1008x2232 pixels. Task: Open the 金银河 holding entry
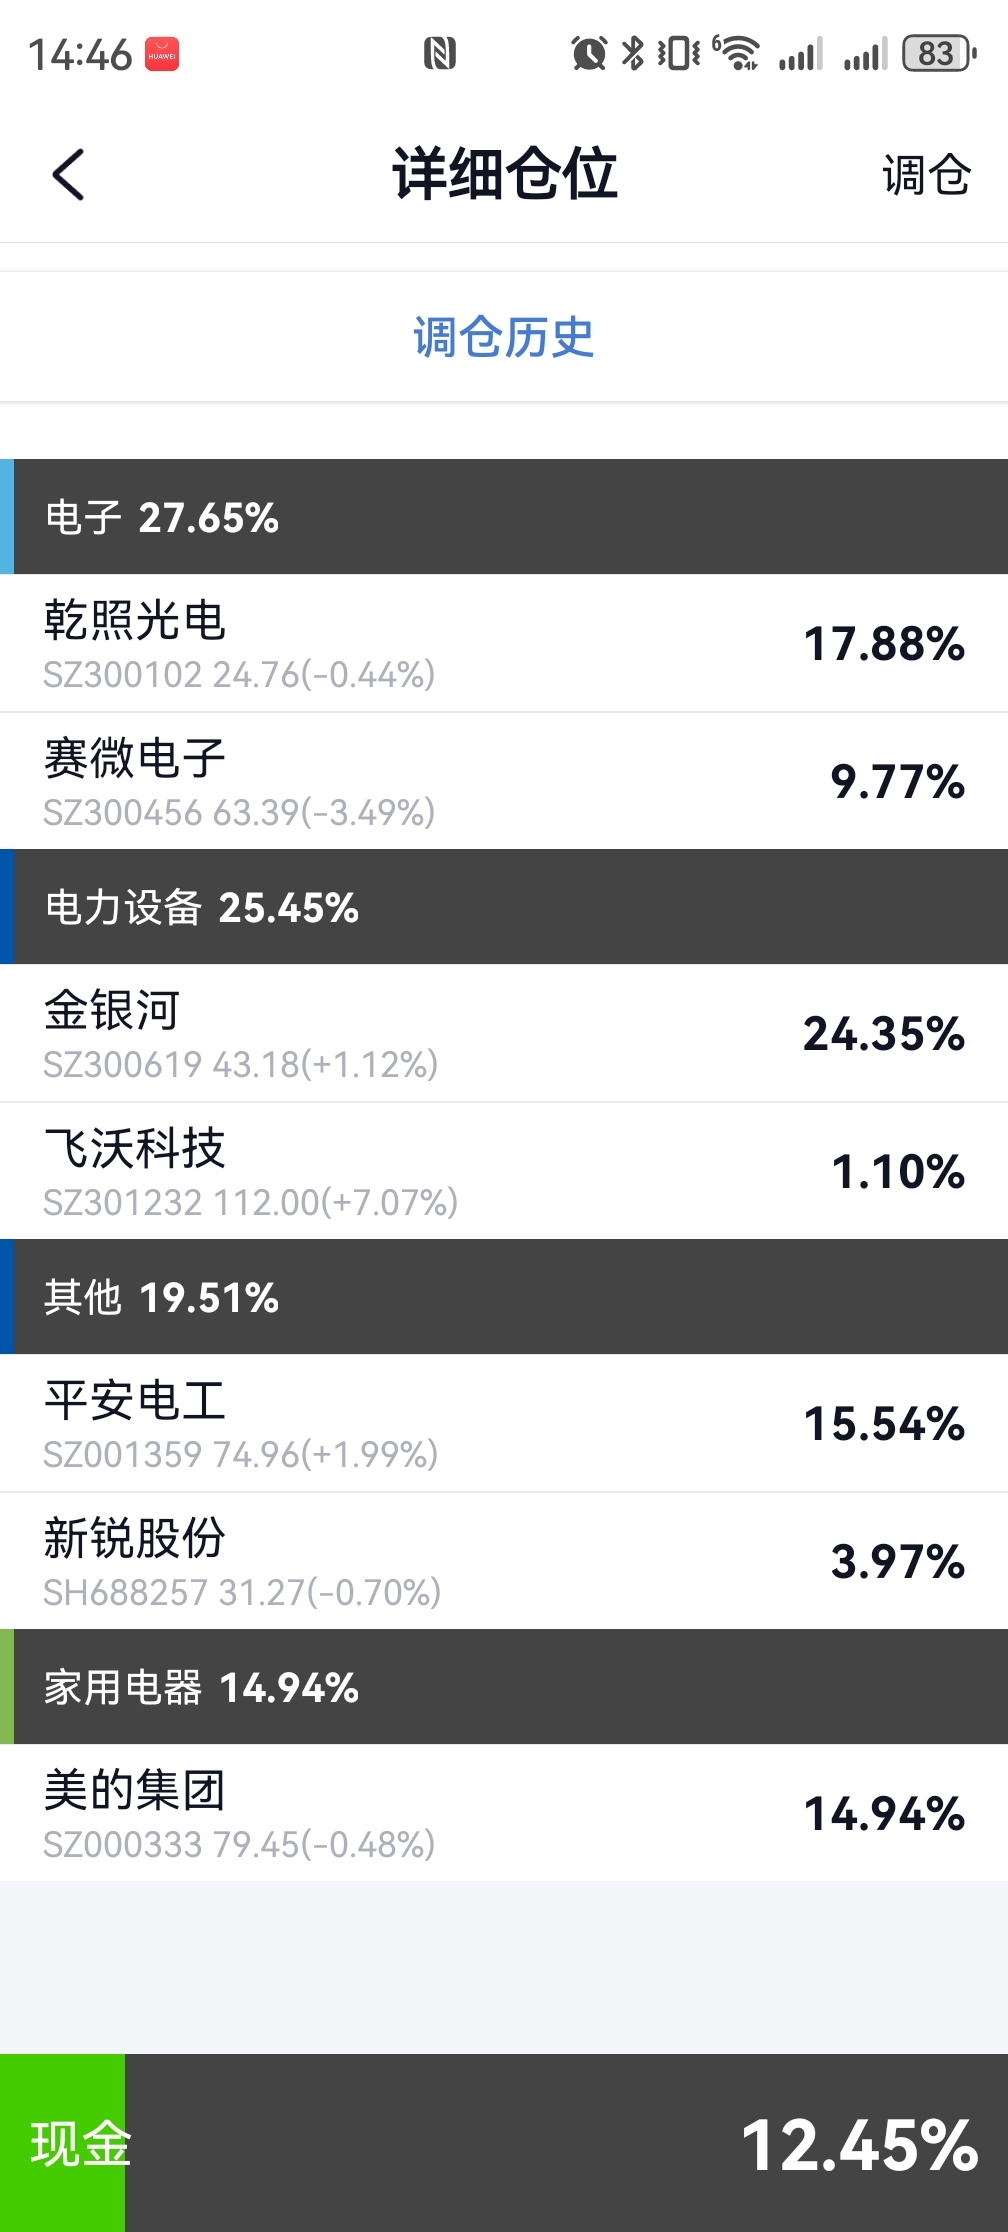pos(504,1033)
